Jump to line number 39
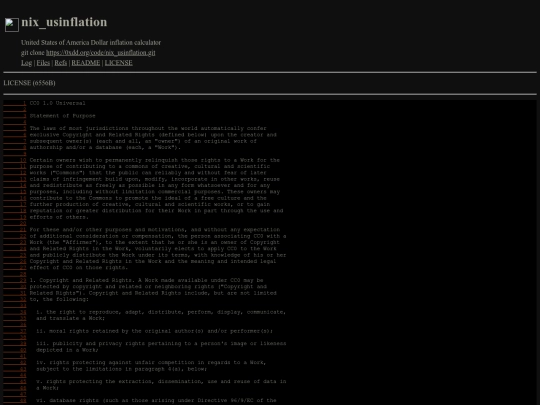Viewport: 540px width, 405px height. pyautogui.click(x=15, y=344)
